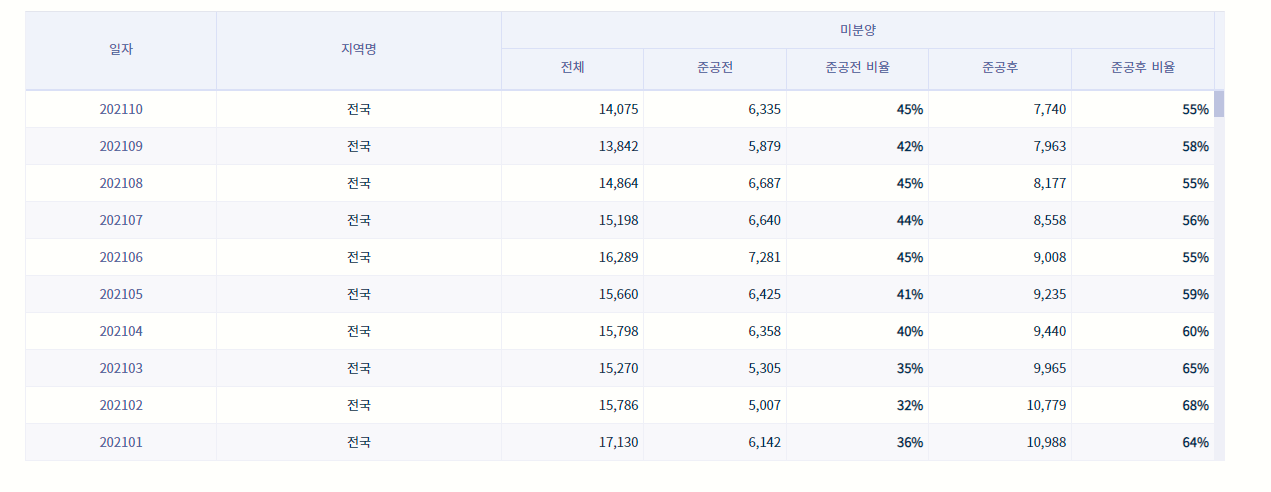
Task: Select date cell 202102
Action: (121, 405)
